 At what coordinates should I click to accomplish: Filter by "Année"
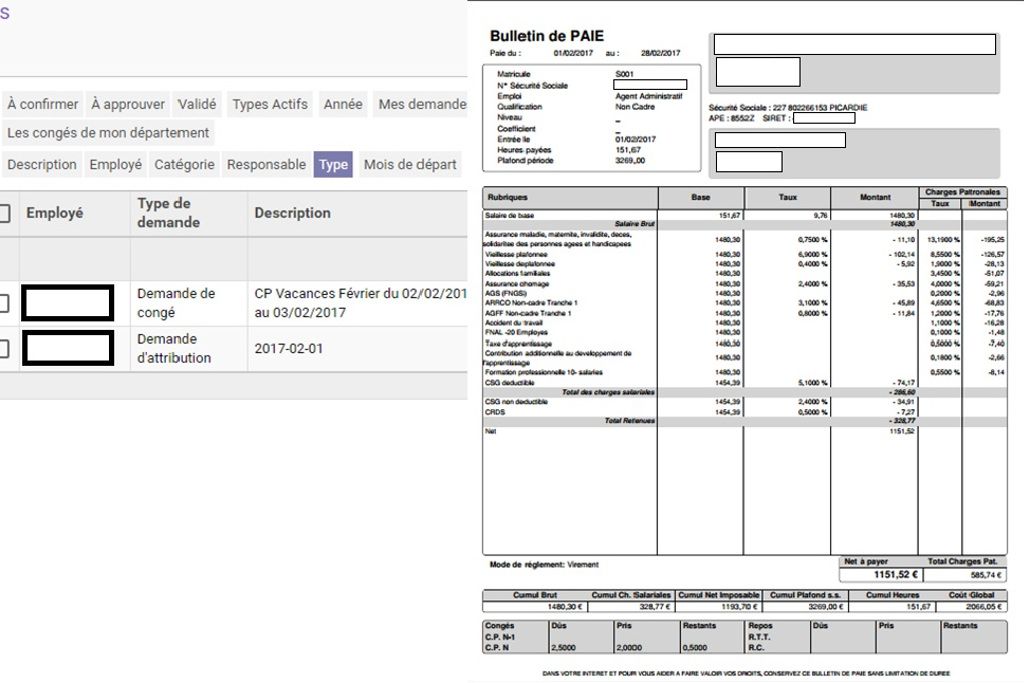343,104
